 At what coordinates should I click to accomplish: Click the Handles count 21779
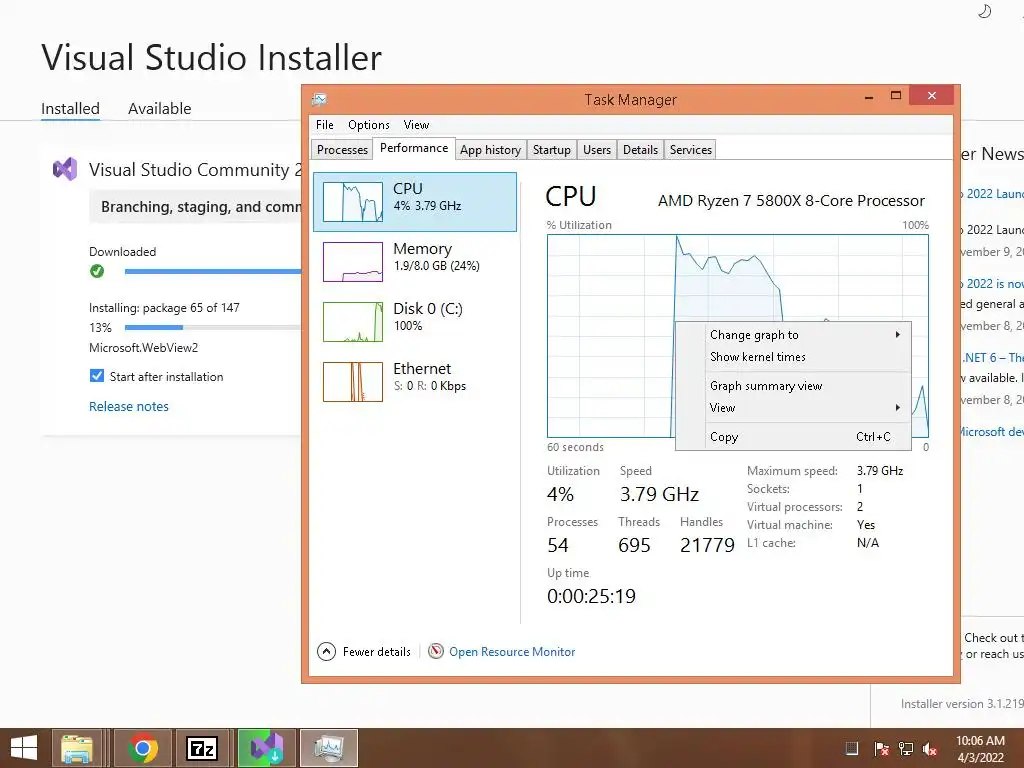[707, 545]
